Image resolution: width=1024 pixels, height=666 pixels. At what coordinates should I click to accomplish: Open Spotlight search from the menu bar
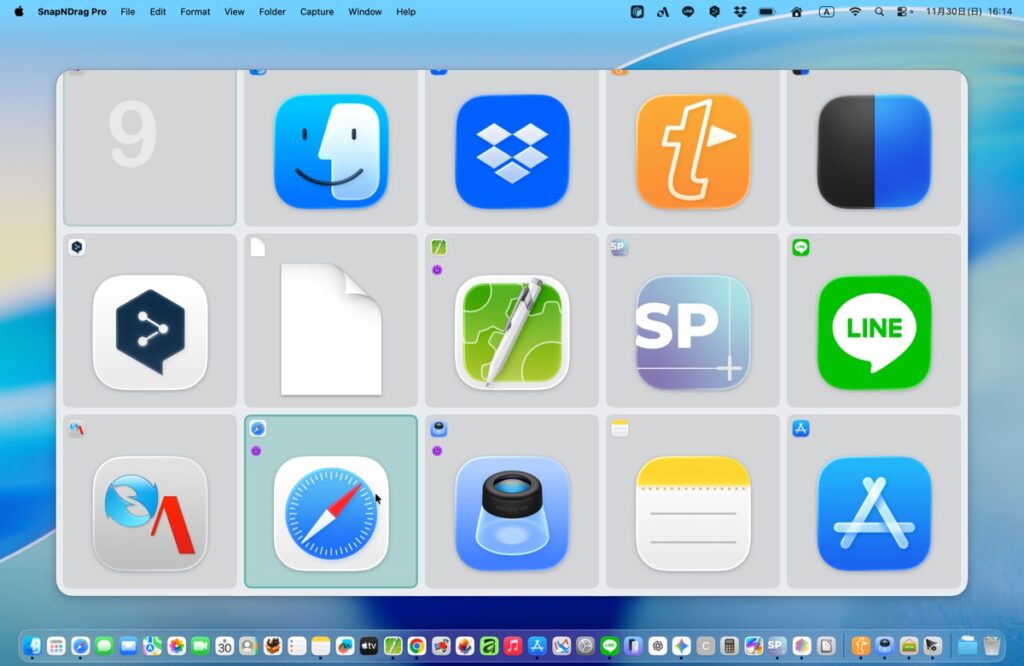click(879, 12)
